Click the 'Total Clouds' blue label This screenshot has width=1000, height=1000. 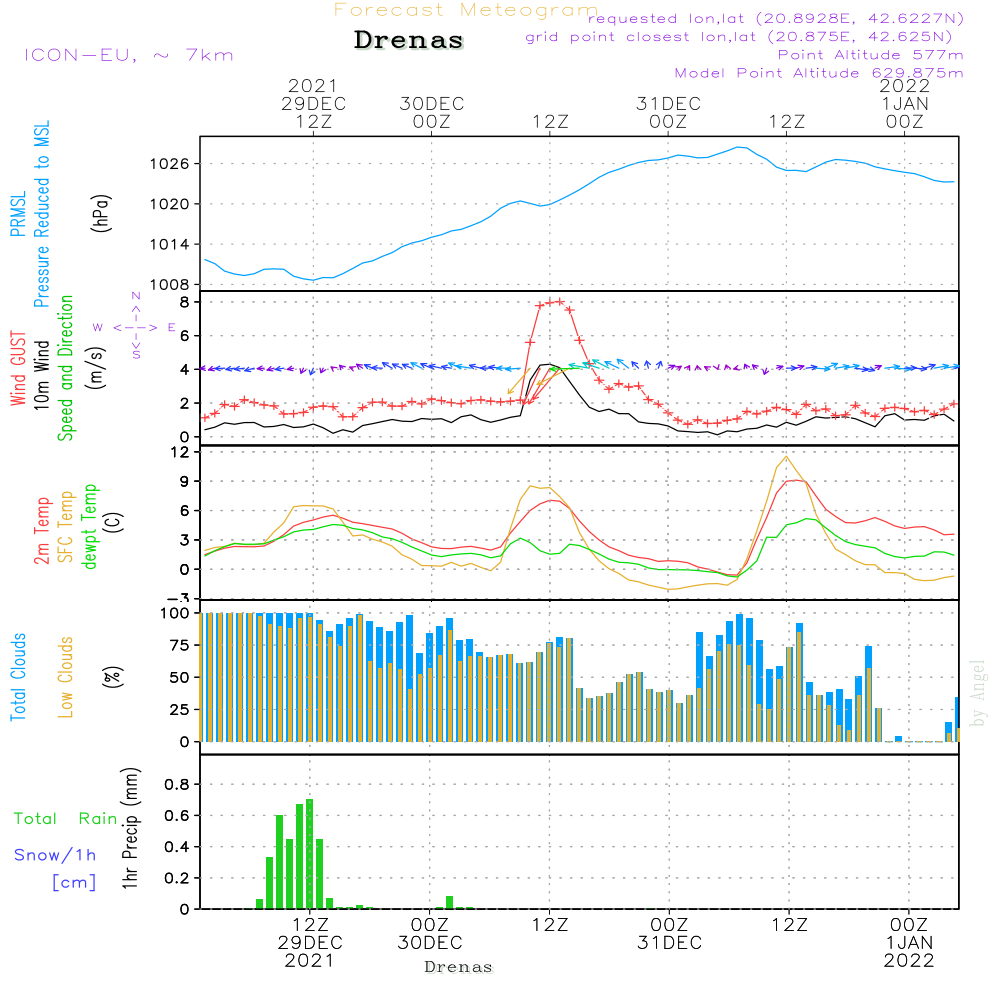coord(18,677)
